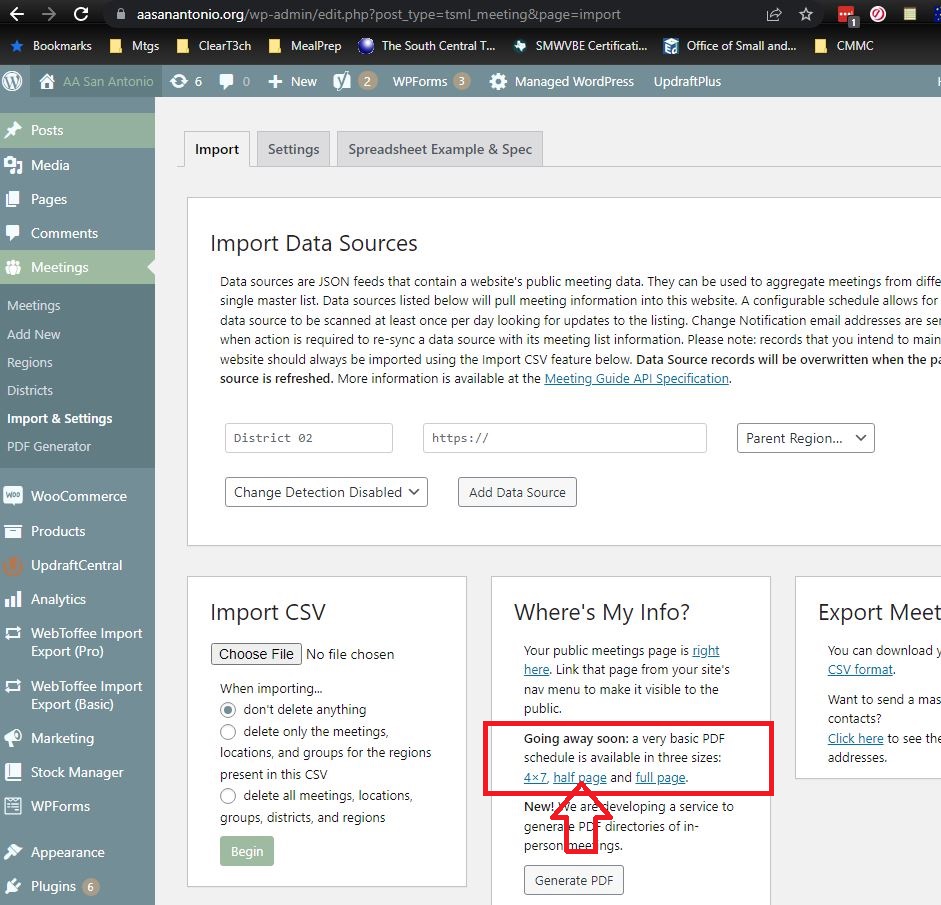Screen dimensions: 941x905
Task: Open Import & Settings submenu item
Action: point(59,418)
